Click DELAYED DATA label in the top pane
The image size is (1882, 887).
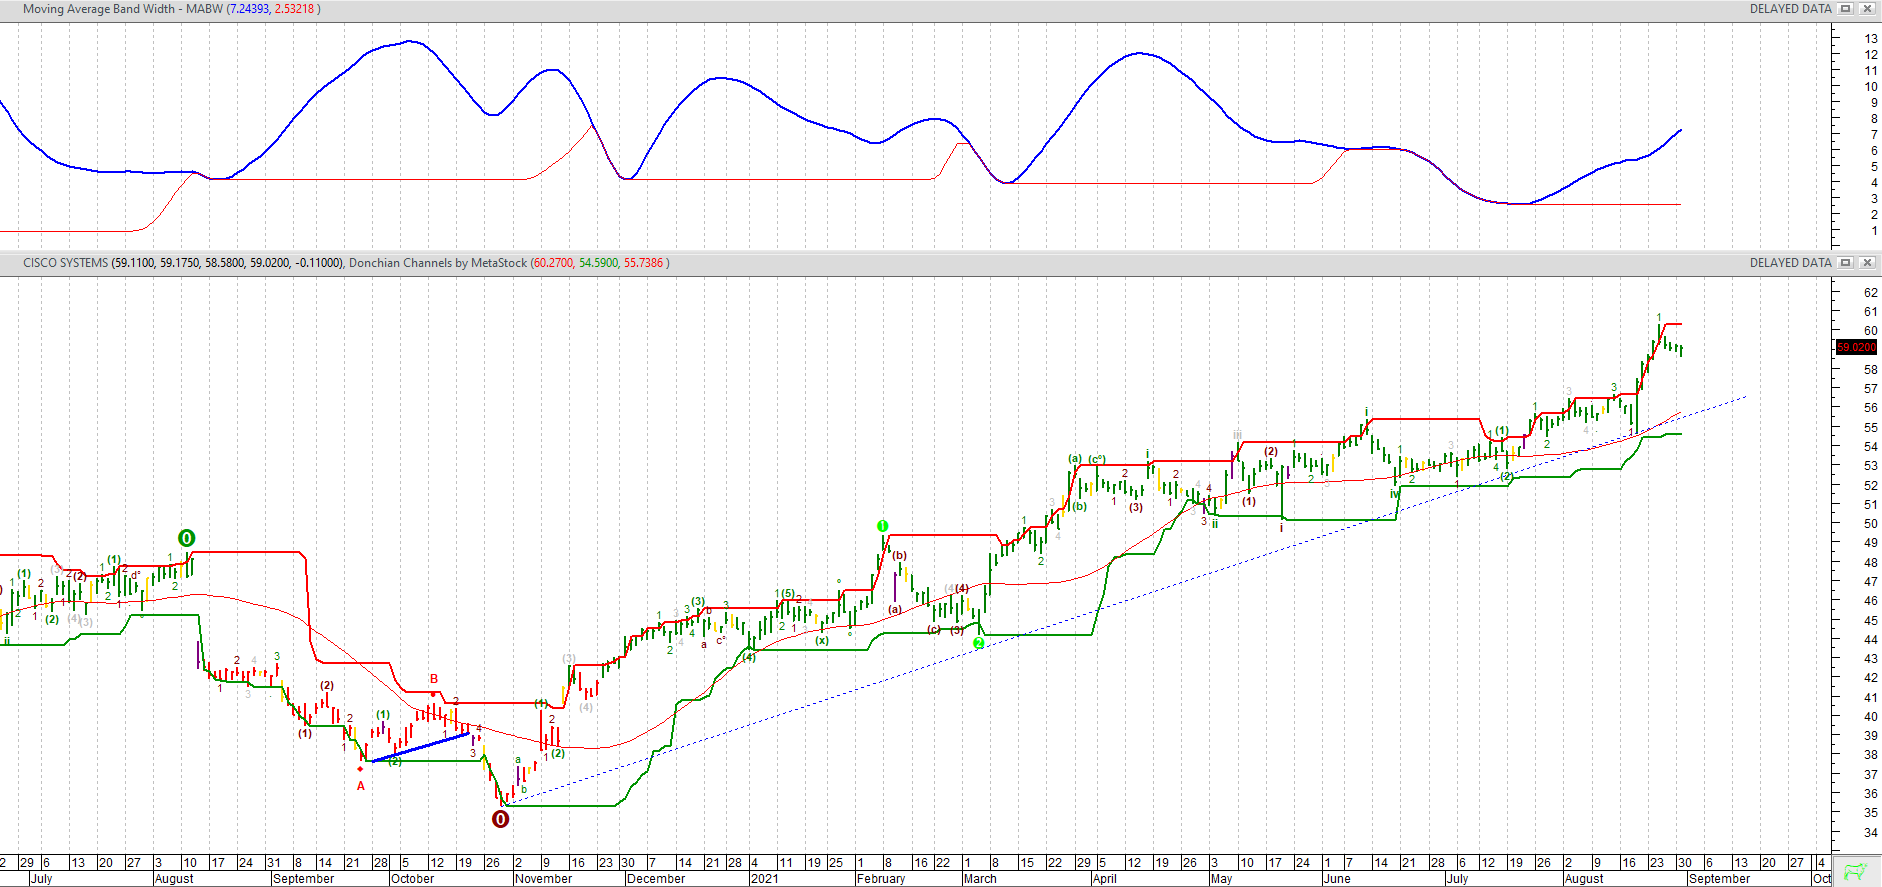click(1790, 9)
